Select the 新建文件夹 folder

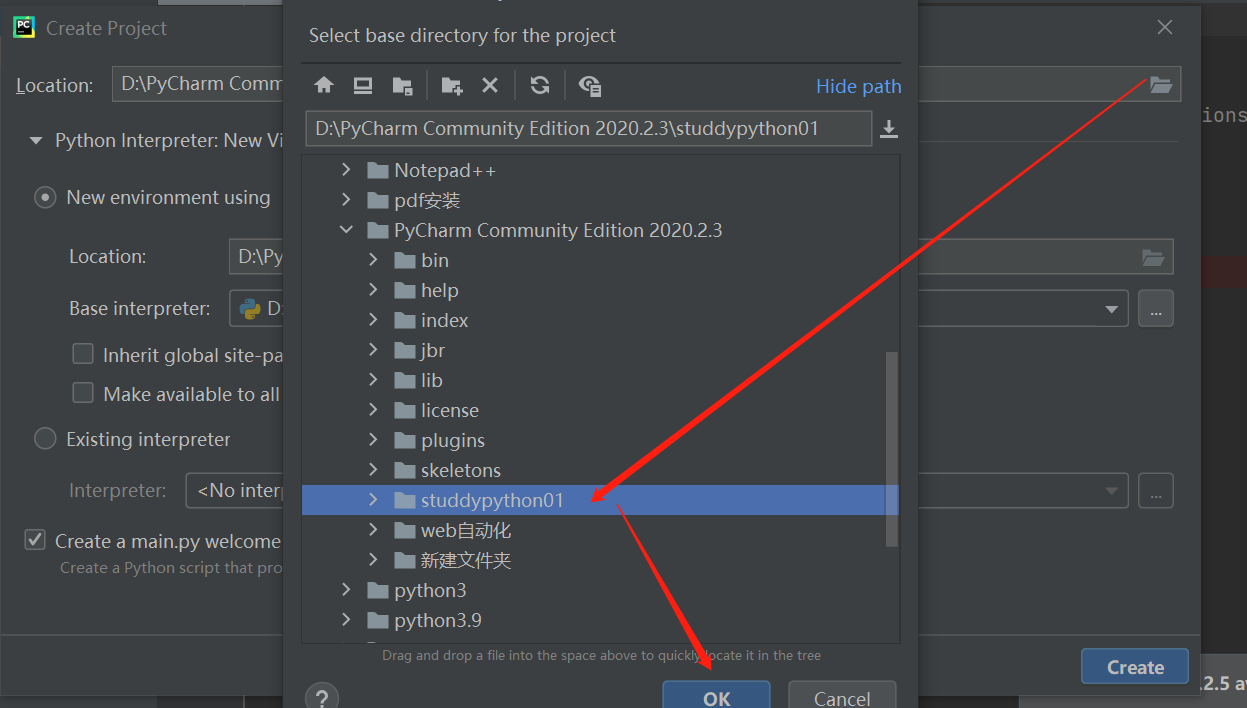click(453, 561)
